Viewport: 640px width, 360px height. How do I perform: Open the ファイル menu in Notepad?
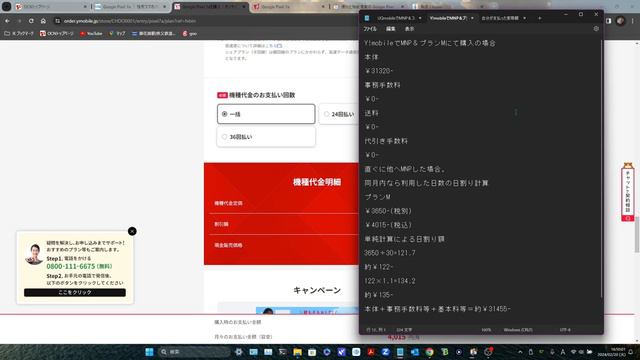point(370,29)
